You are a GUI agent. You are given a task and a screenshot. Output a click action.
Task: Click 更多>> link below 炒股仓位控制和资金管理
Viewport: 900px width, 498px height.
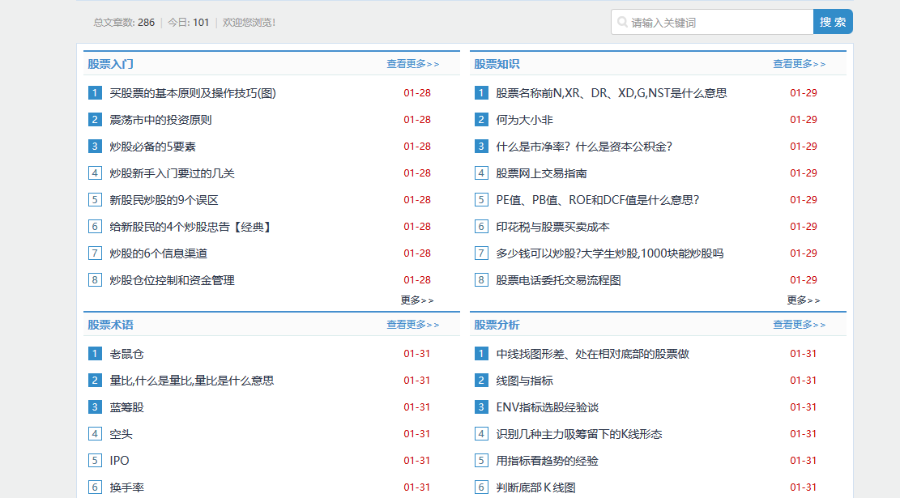coord(417,300)
